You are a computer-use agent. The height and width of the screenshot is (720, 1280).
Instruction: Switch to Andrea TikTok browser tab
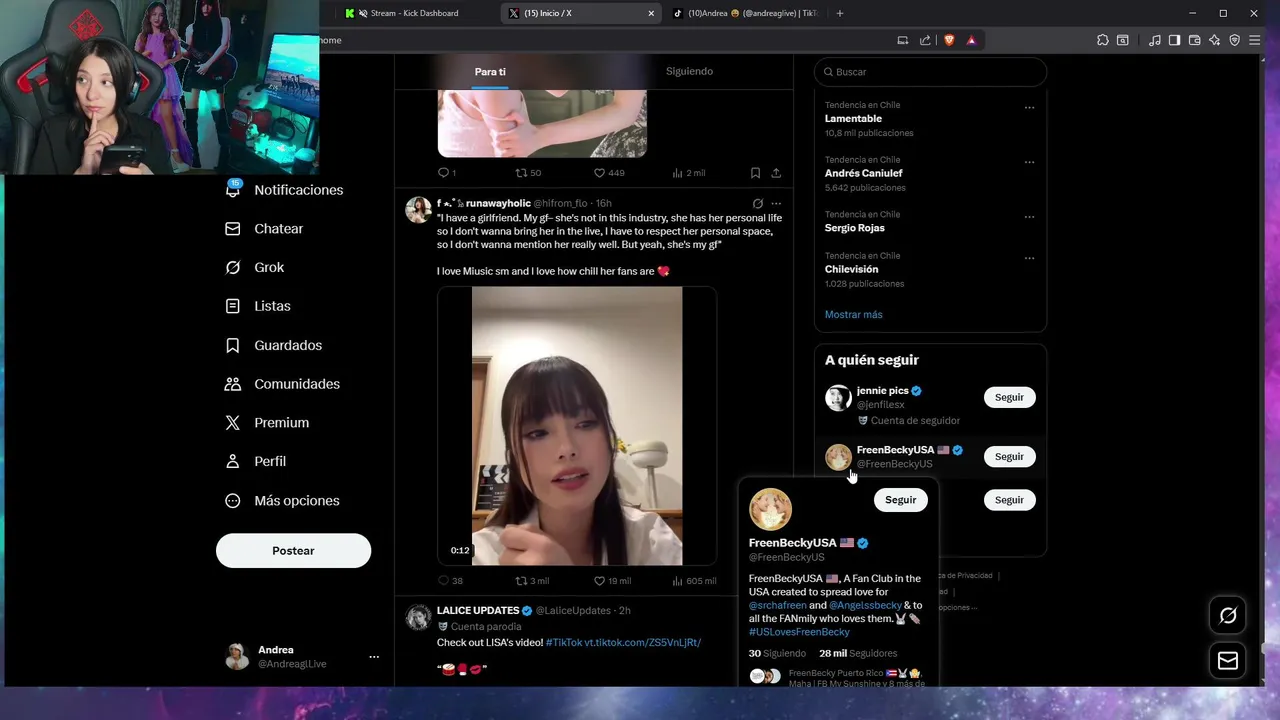744,13
